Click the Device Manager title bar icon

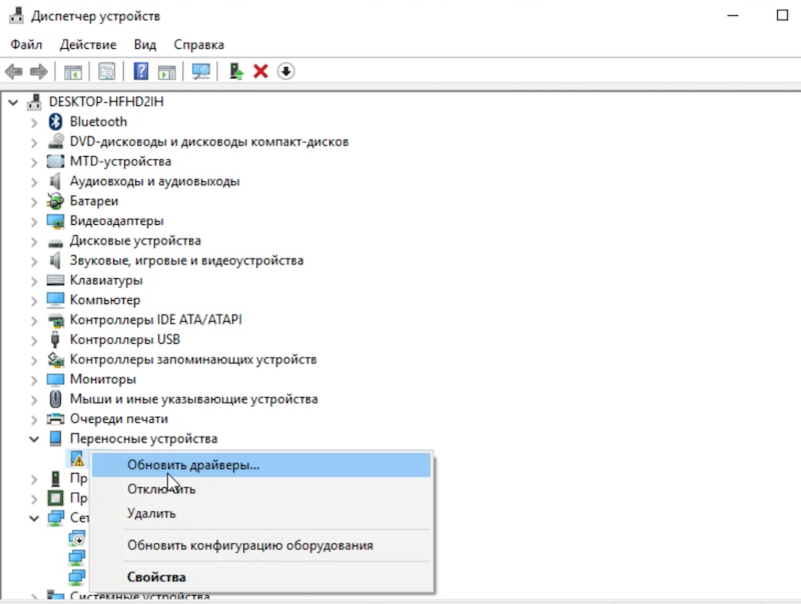click(16, 16)
